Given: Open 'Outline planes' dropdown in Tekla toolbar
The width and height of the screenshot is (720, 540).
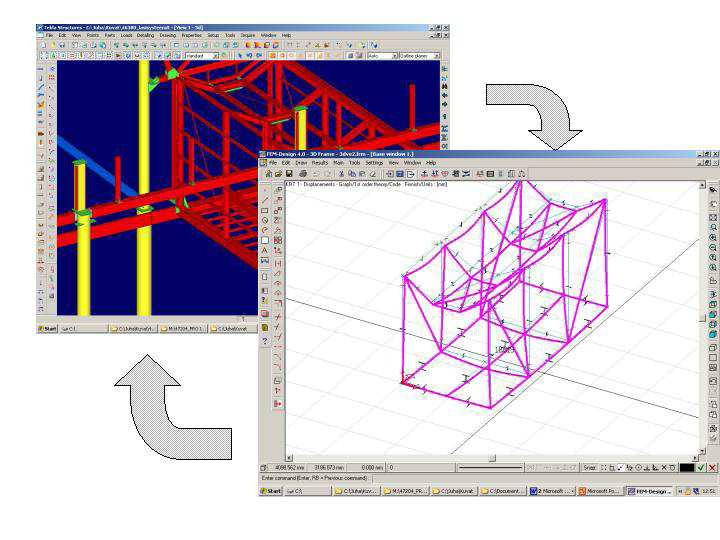Looking at the screenshot, I should pos(419,56).
